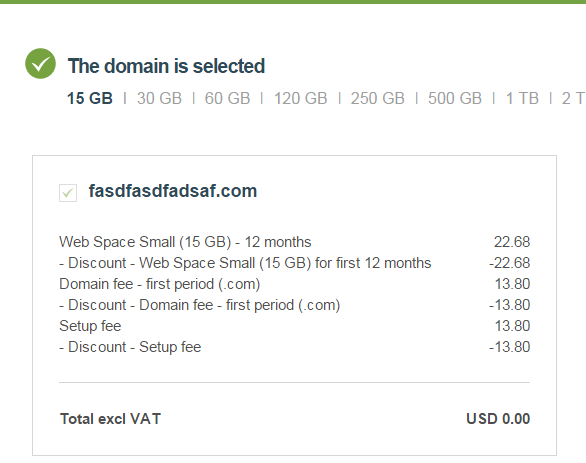Choose the 500 GB storage option
The height and width of the screenshot is (463, 586).
(x=455, y=99)
